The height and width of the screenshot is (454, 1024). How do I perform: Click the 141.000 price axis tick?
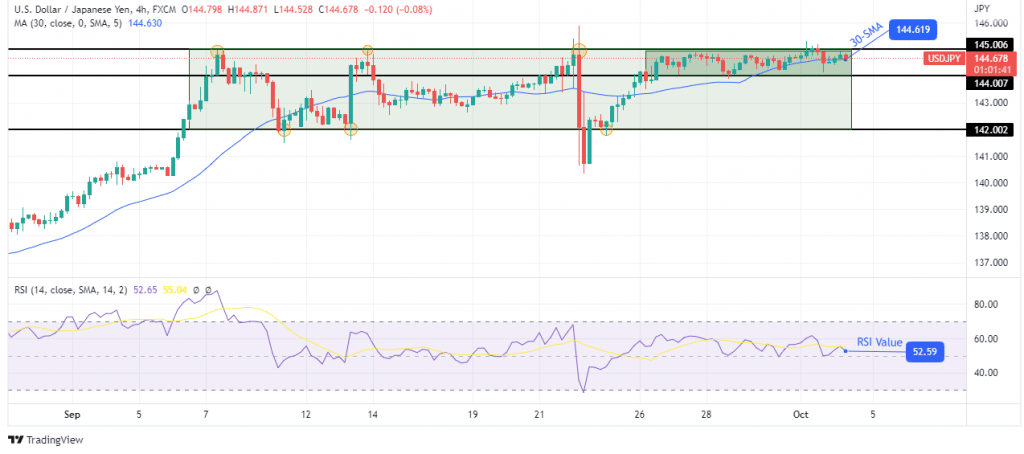click(989, 157)
